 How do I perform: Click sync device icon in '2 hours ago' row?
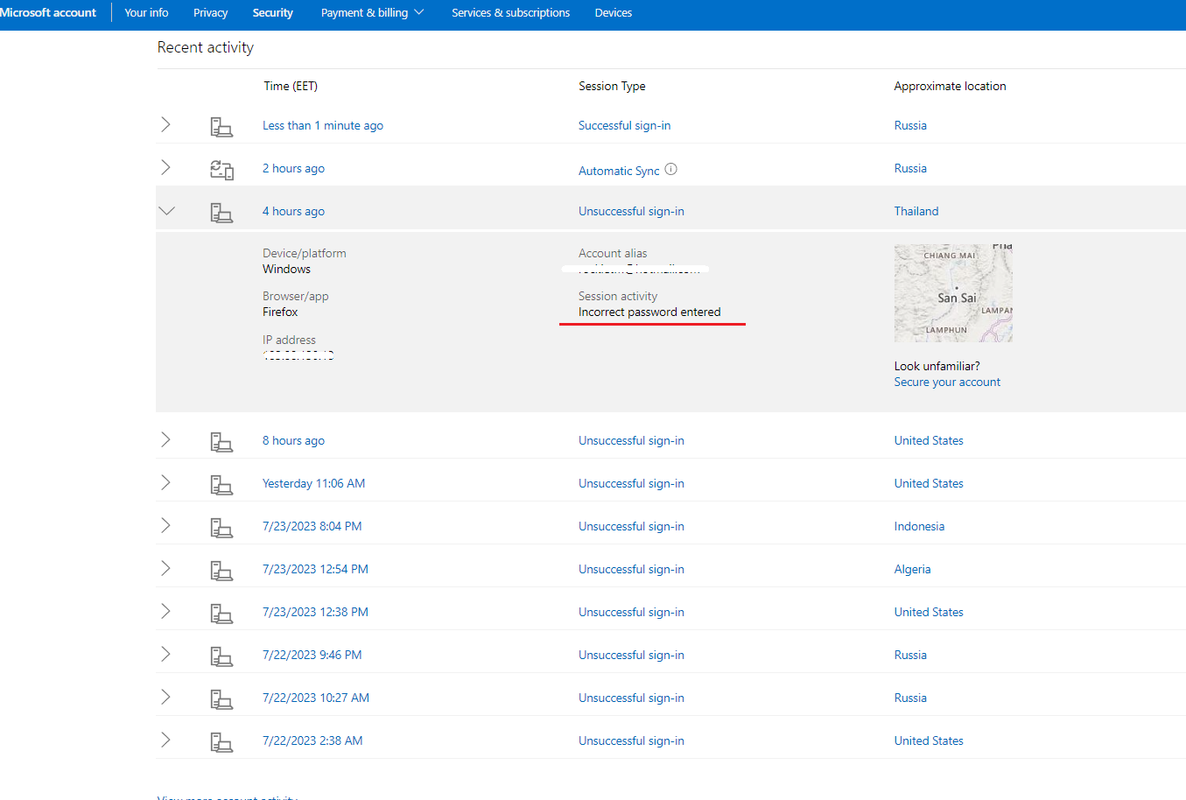pos(221,169)
